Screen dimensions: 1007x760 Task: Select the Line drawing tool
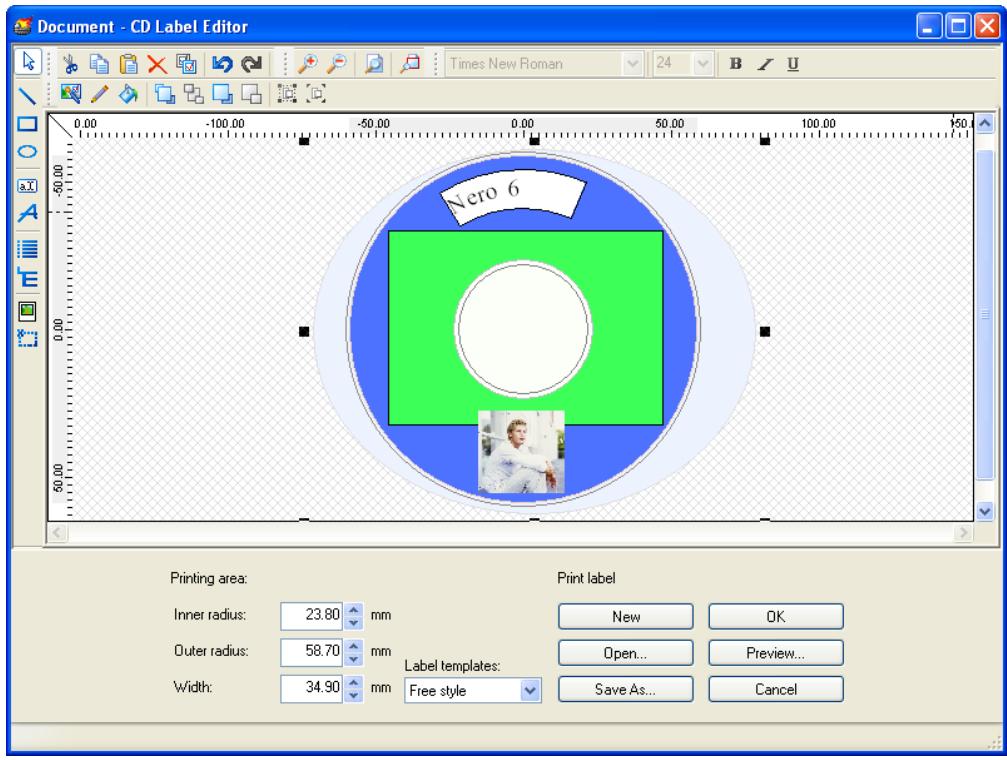tap(27, 96)
